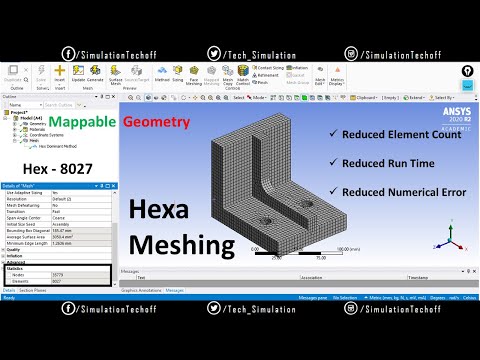The image size is (480, 360).
Task: Click the Use Adaptive Sizing value cell
Action: tap(81, 193)
